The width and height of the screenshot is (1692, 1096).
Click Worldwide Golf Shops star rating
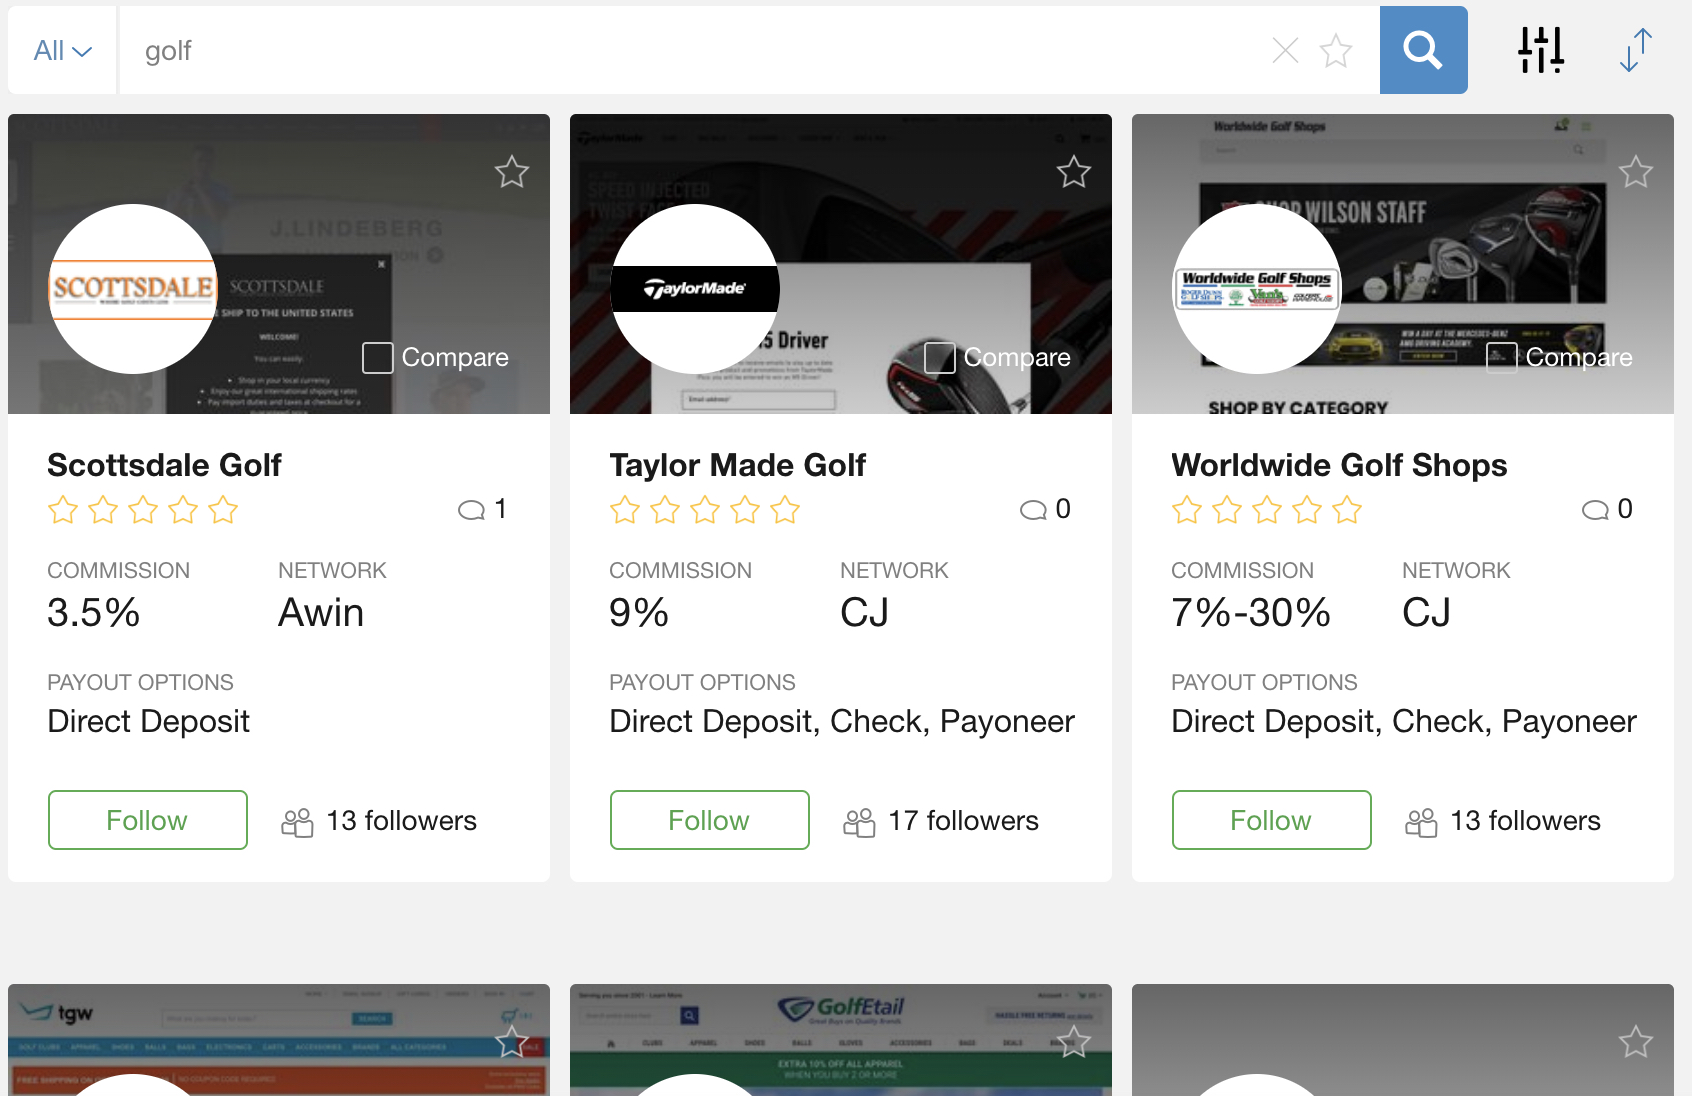1267,510
